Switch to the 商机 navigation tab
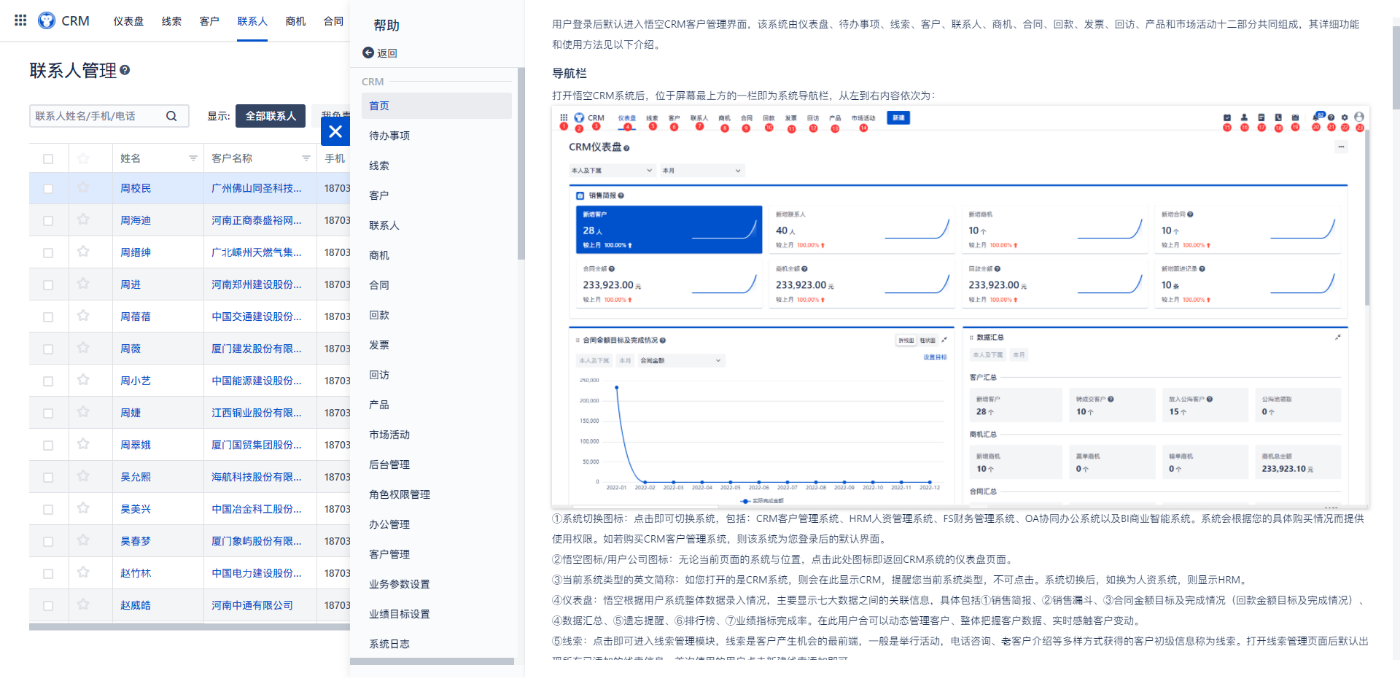 [x=296, y=20]
